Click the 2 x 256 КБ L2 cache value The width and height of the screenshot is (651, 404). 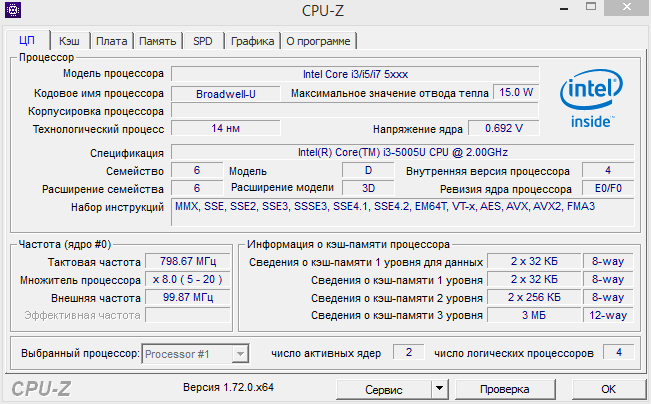(534, 297)
